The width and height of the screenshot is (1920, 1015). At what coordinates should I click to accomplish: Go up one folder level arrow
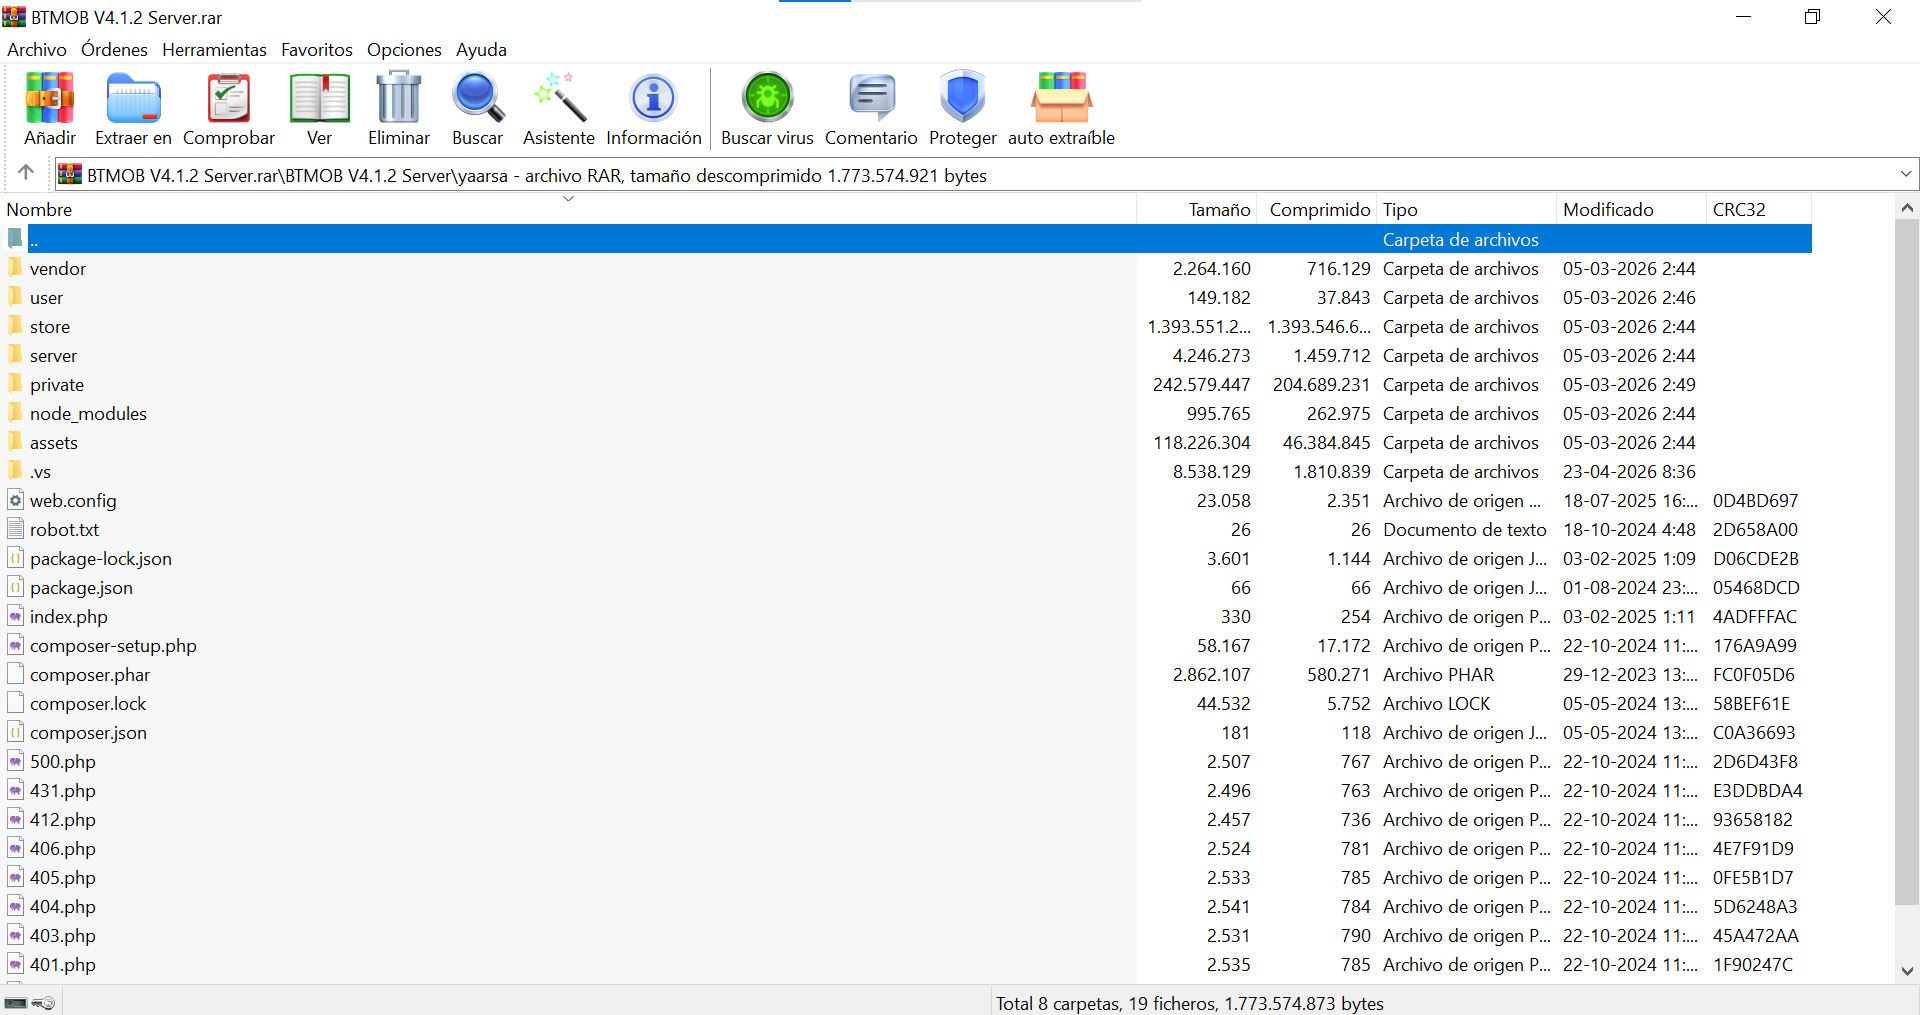coord(26,172)
